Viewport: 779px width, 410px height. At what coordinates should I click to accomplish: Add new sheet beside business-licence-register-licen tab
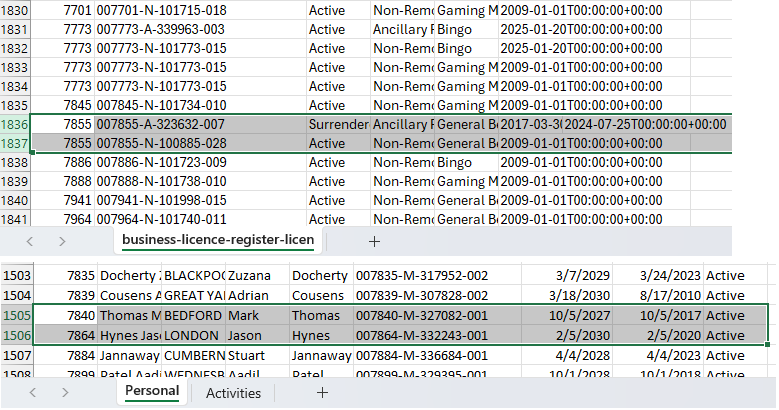click(374, 241)
